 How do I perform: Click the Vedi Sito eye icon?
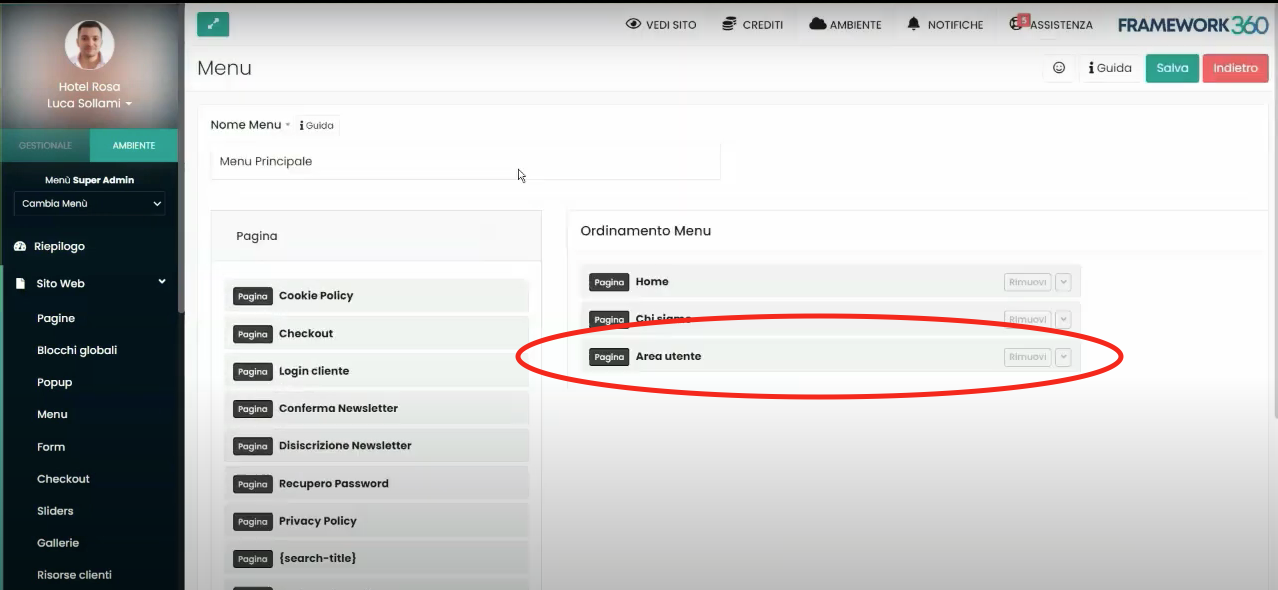[x=631, y=24]
